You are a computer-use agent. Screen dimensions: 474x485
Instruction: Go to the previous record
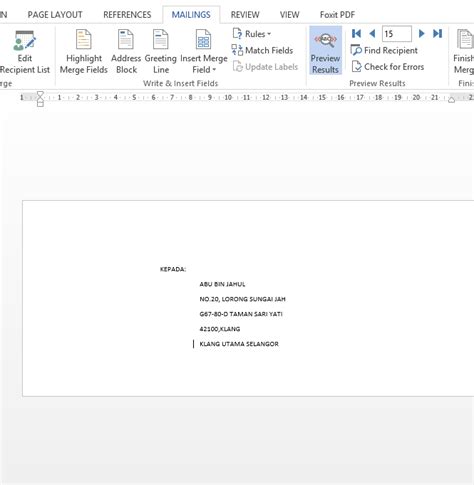372,34
